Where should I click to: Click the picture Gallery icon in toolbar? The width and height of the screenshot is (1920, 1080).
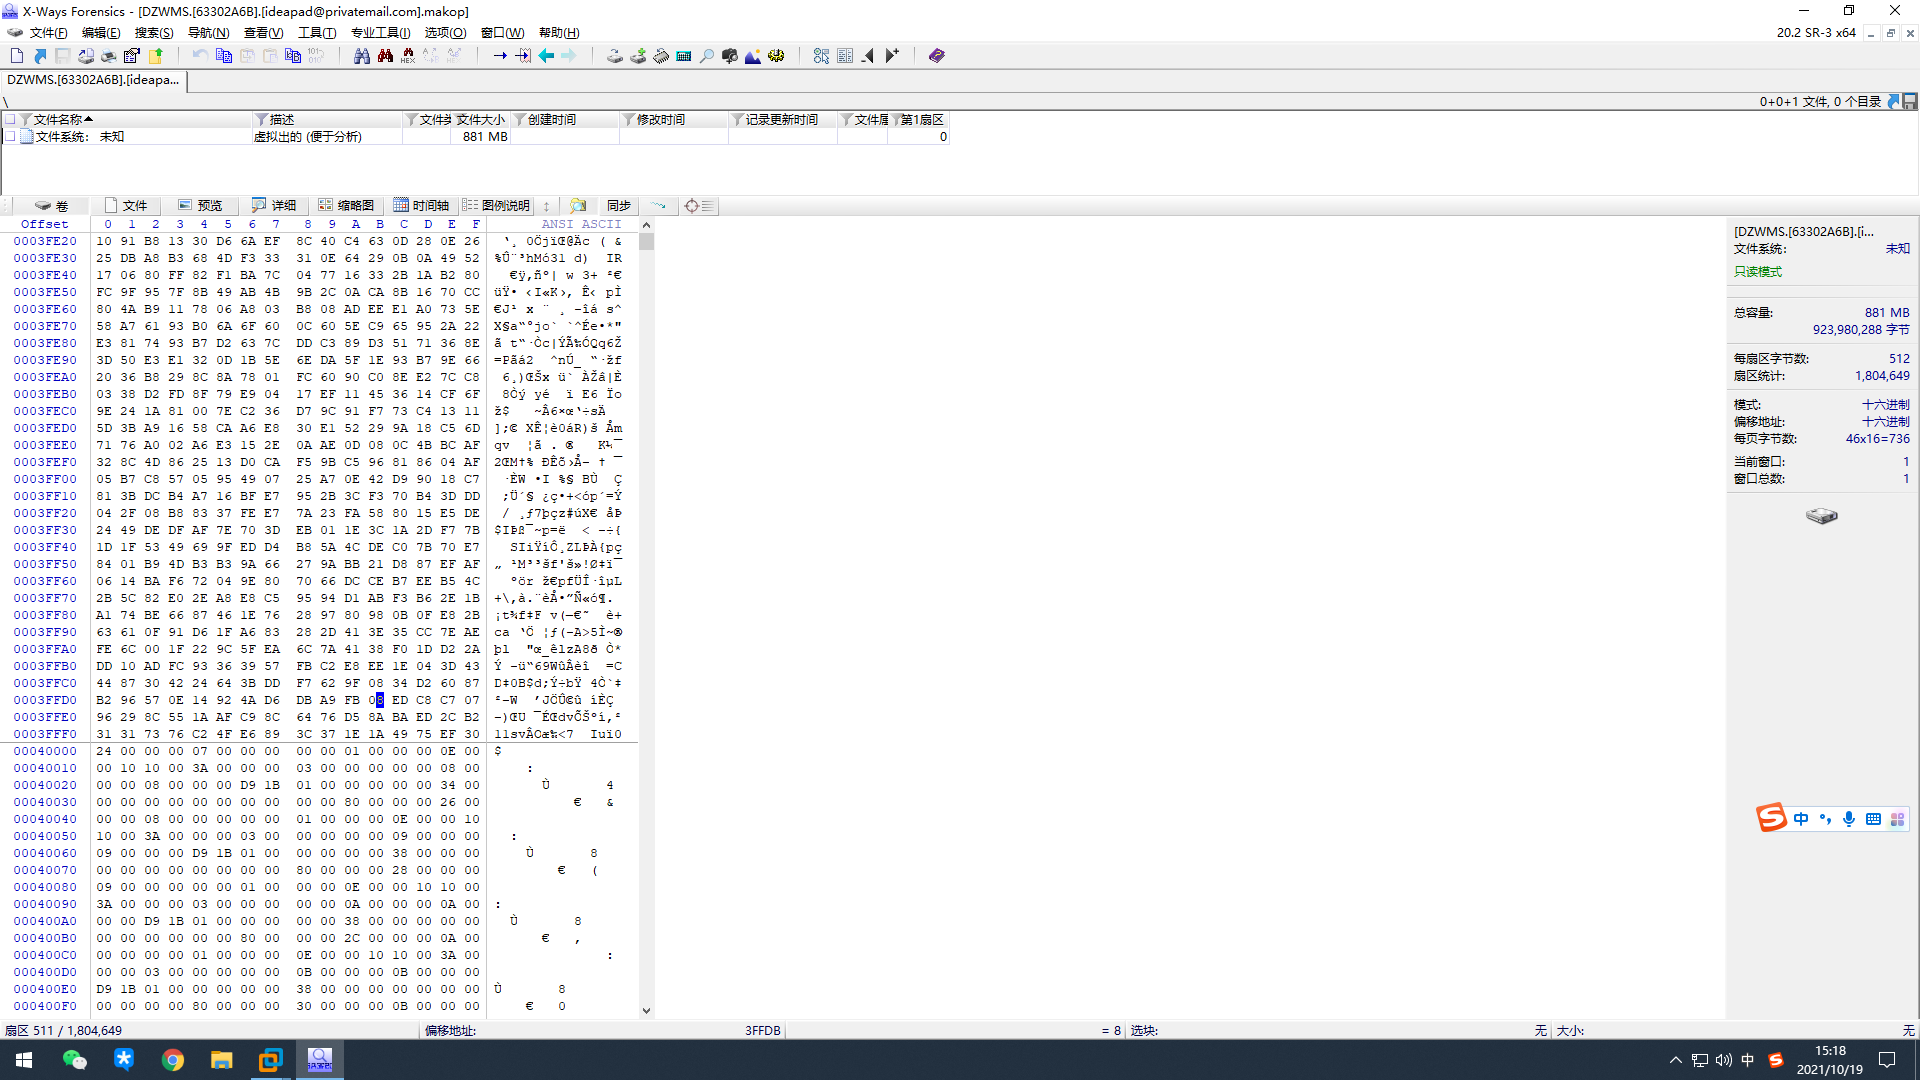click(x=753, y=56)
